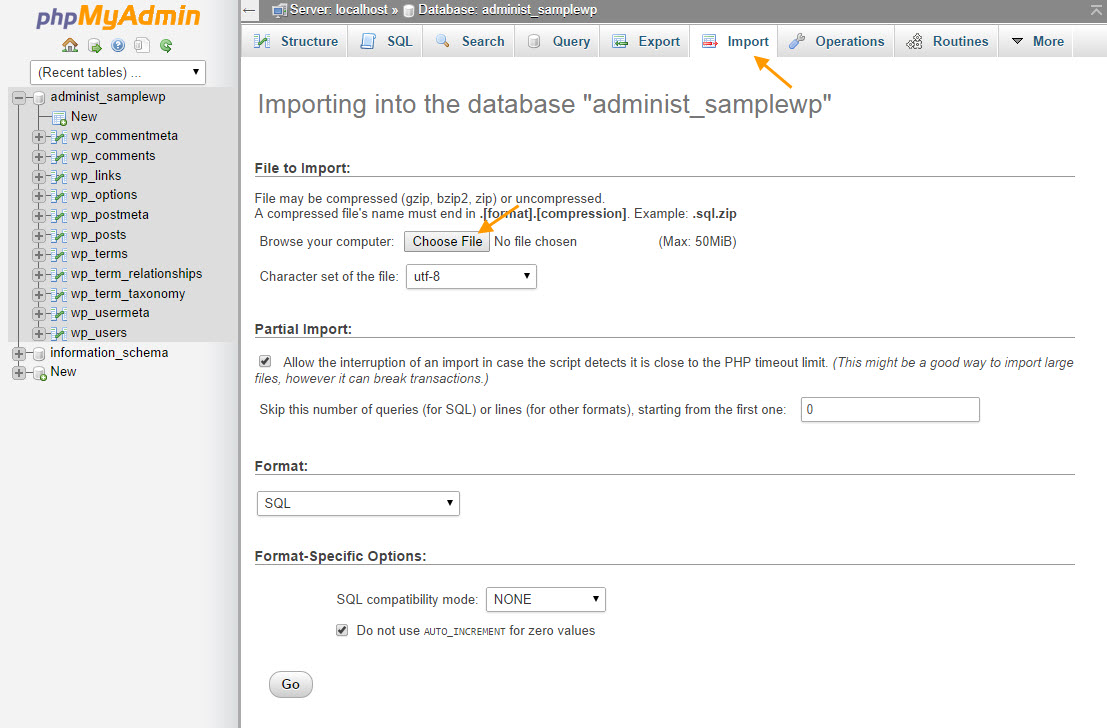Screen dimensions: 1107x728
Task: Switch to the Routines tab
Action: (947, 41)
